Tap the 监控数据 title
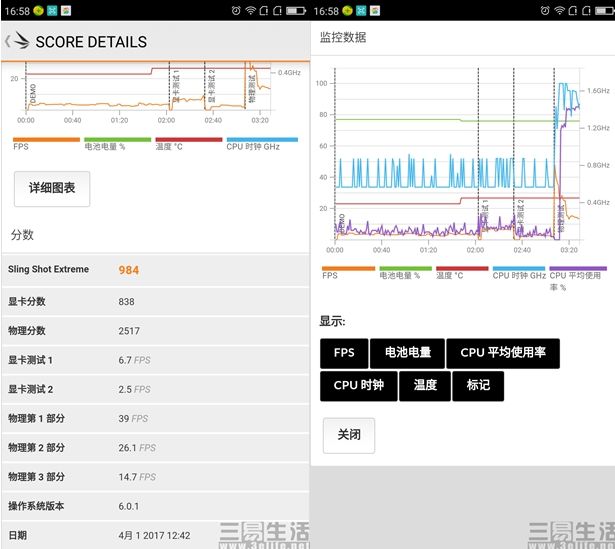This screenshot has width=615, height=549. pos(343,37)
